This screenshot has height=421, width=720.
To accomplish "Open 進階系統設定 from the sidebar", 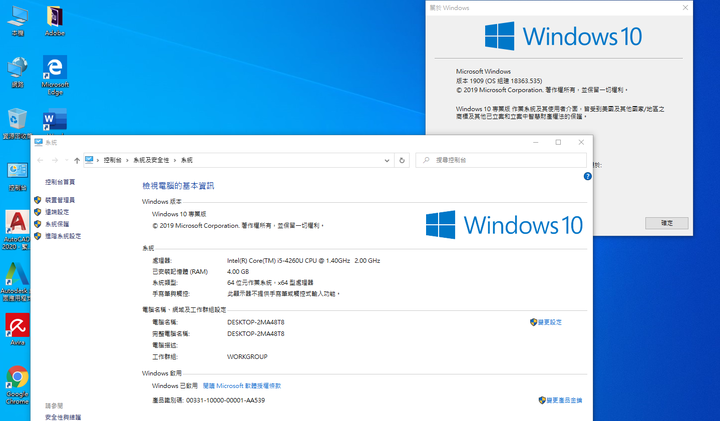I will pos(63,236).
